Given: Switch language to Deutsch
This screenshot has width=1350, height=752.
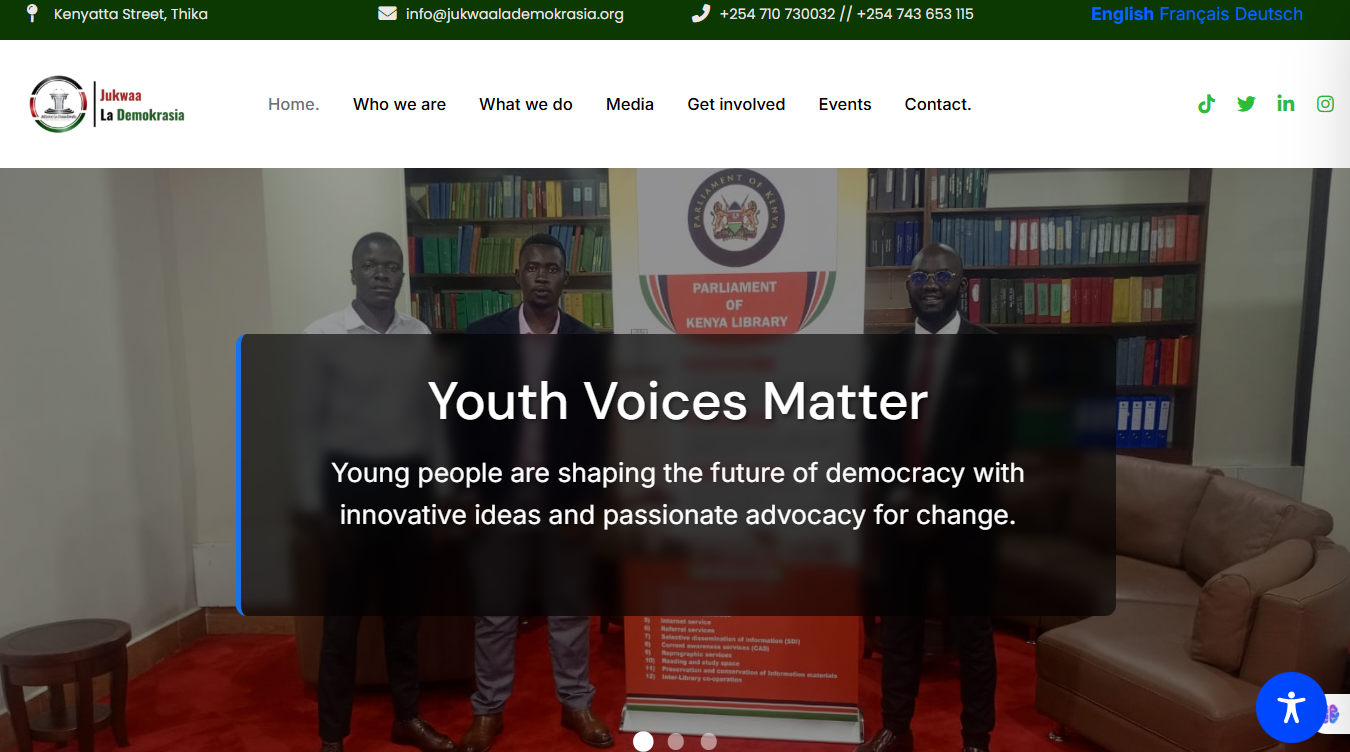Looking at the screenshot, I should pos(1268,14).
